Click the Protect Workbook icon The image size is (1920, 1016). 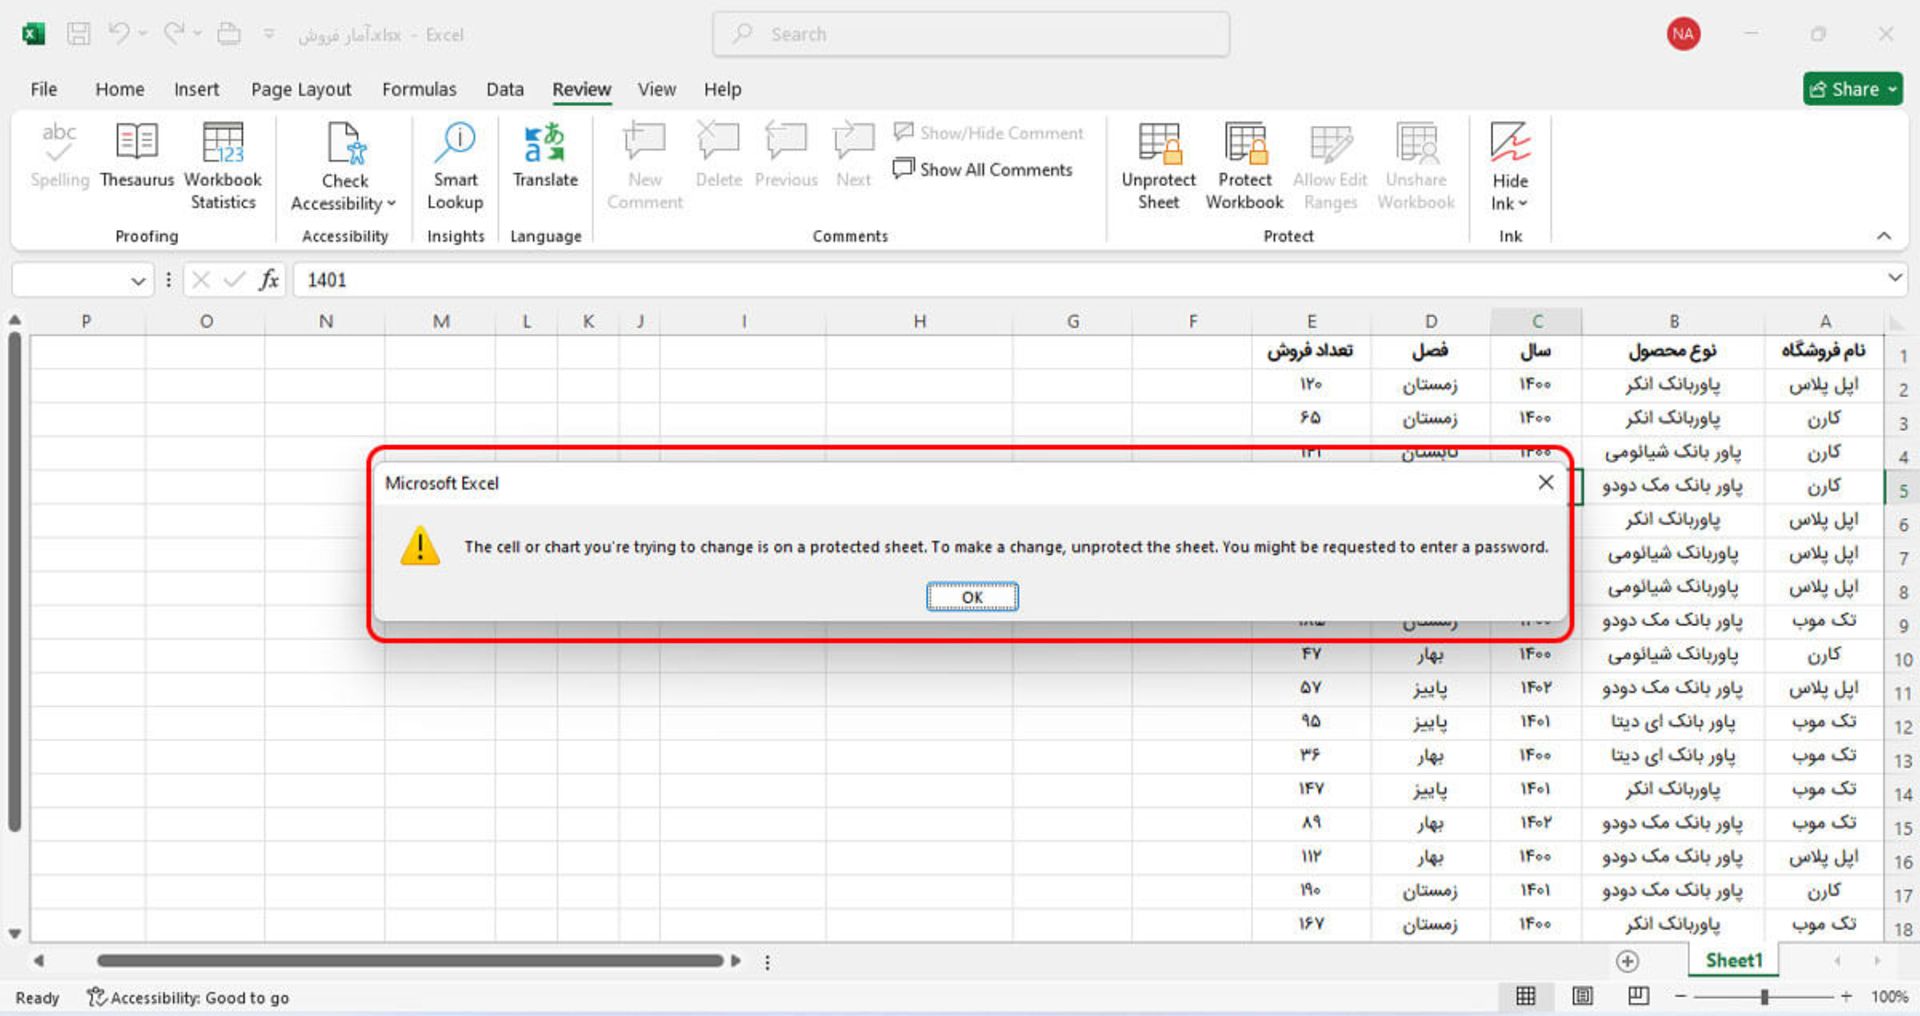point(1244,145)
